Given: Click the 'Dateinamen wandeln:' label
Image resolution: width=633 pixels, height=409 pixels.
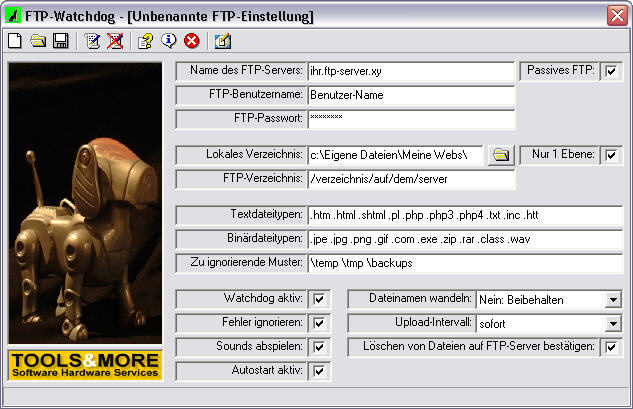Looking at the screenshot, I should click(420, 298).
